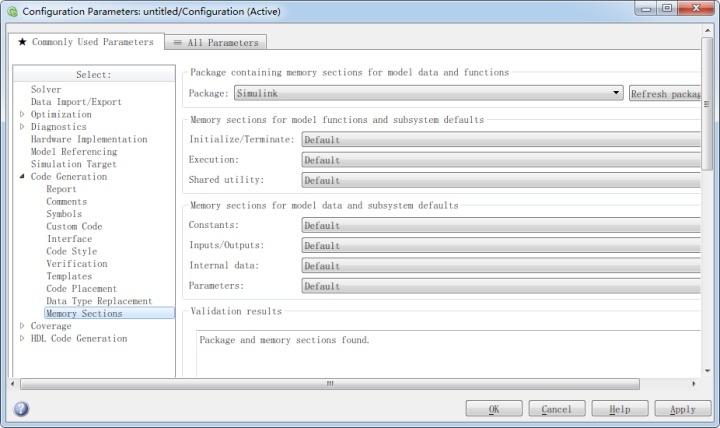Viewport: 720px width, 428px height.
Task: Open the Templates pane
Action: point(69,276)
